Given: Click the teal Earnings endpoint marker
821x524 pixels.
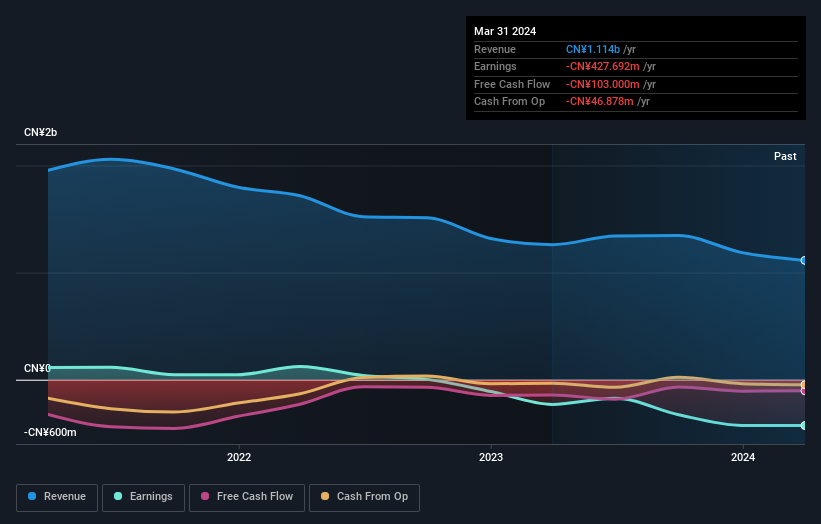Looking at the screenshot, I should tap(804, 426).
